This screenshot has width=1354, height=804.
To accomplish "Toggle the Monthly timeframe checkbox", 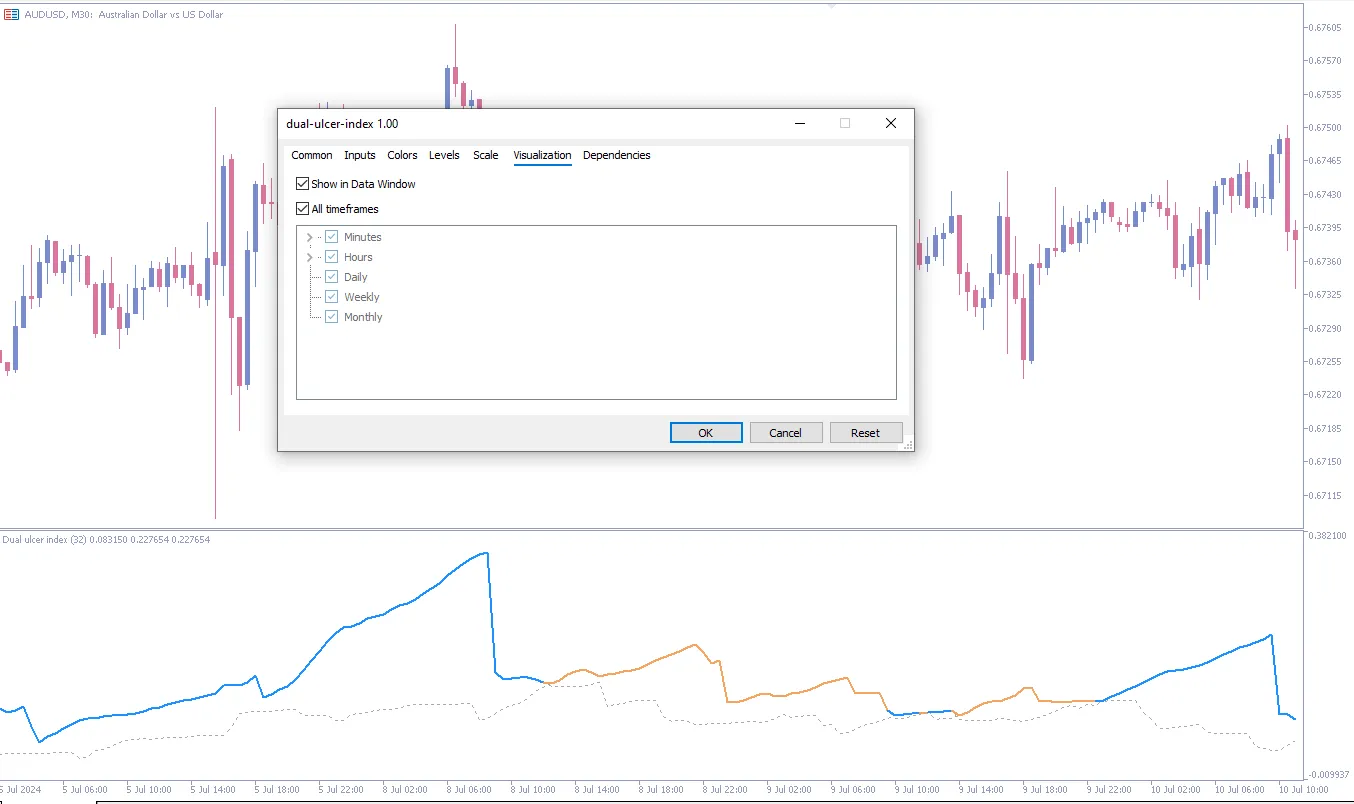I will coord(332,317).
